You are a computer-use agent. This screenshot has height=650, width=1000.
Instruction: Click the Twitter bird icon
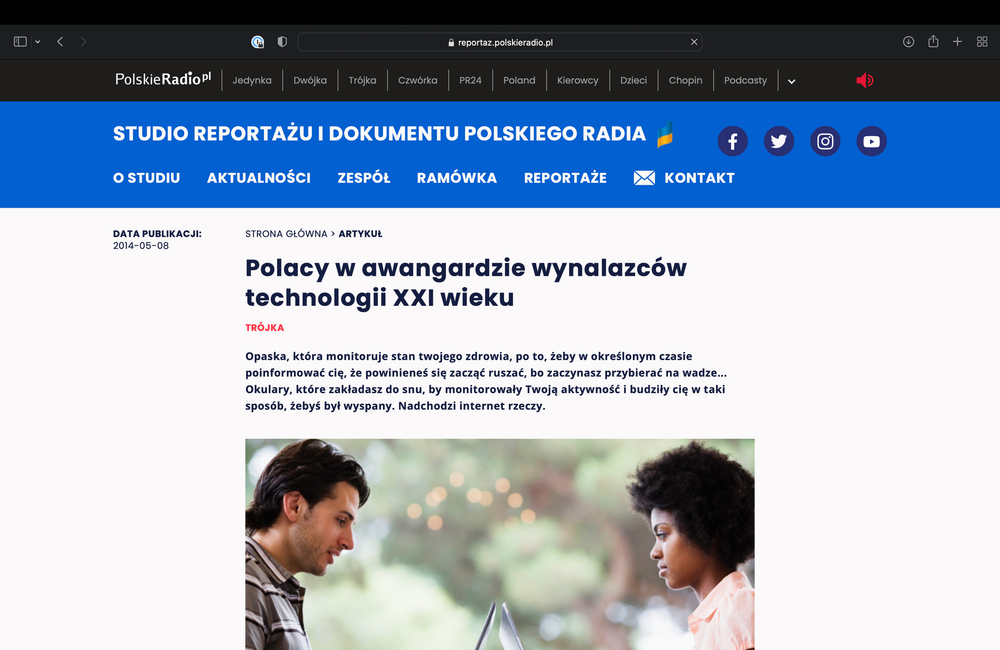coord(779,141)
